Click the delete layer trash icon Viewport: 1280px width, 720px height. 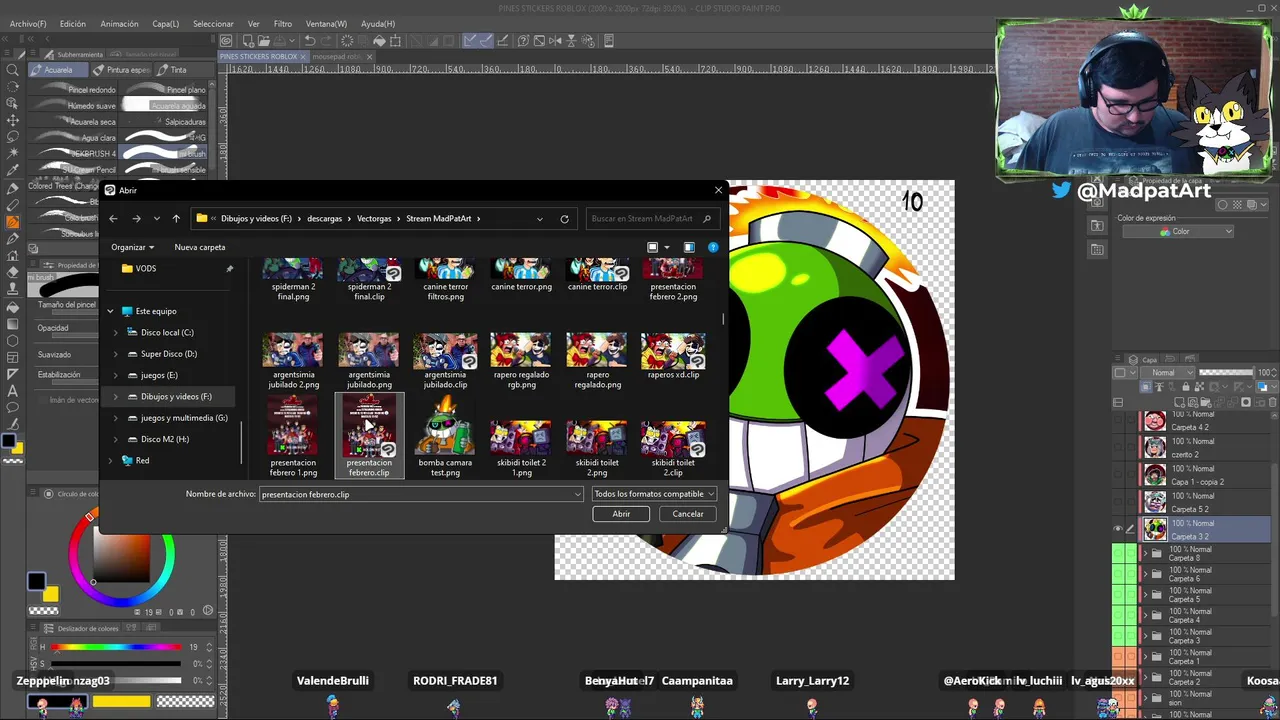click(1272, 402)
